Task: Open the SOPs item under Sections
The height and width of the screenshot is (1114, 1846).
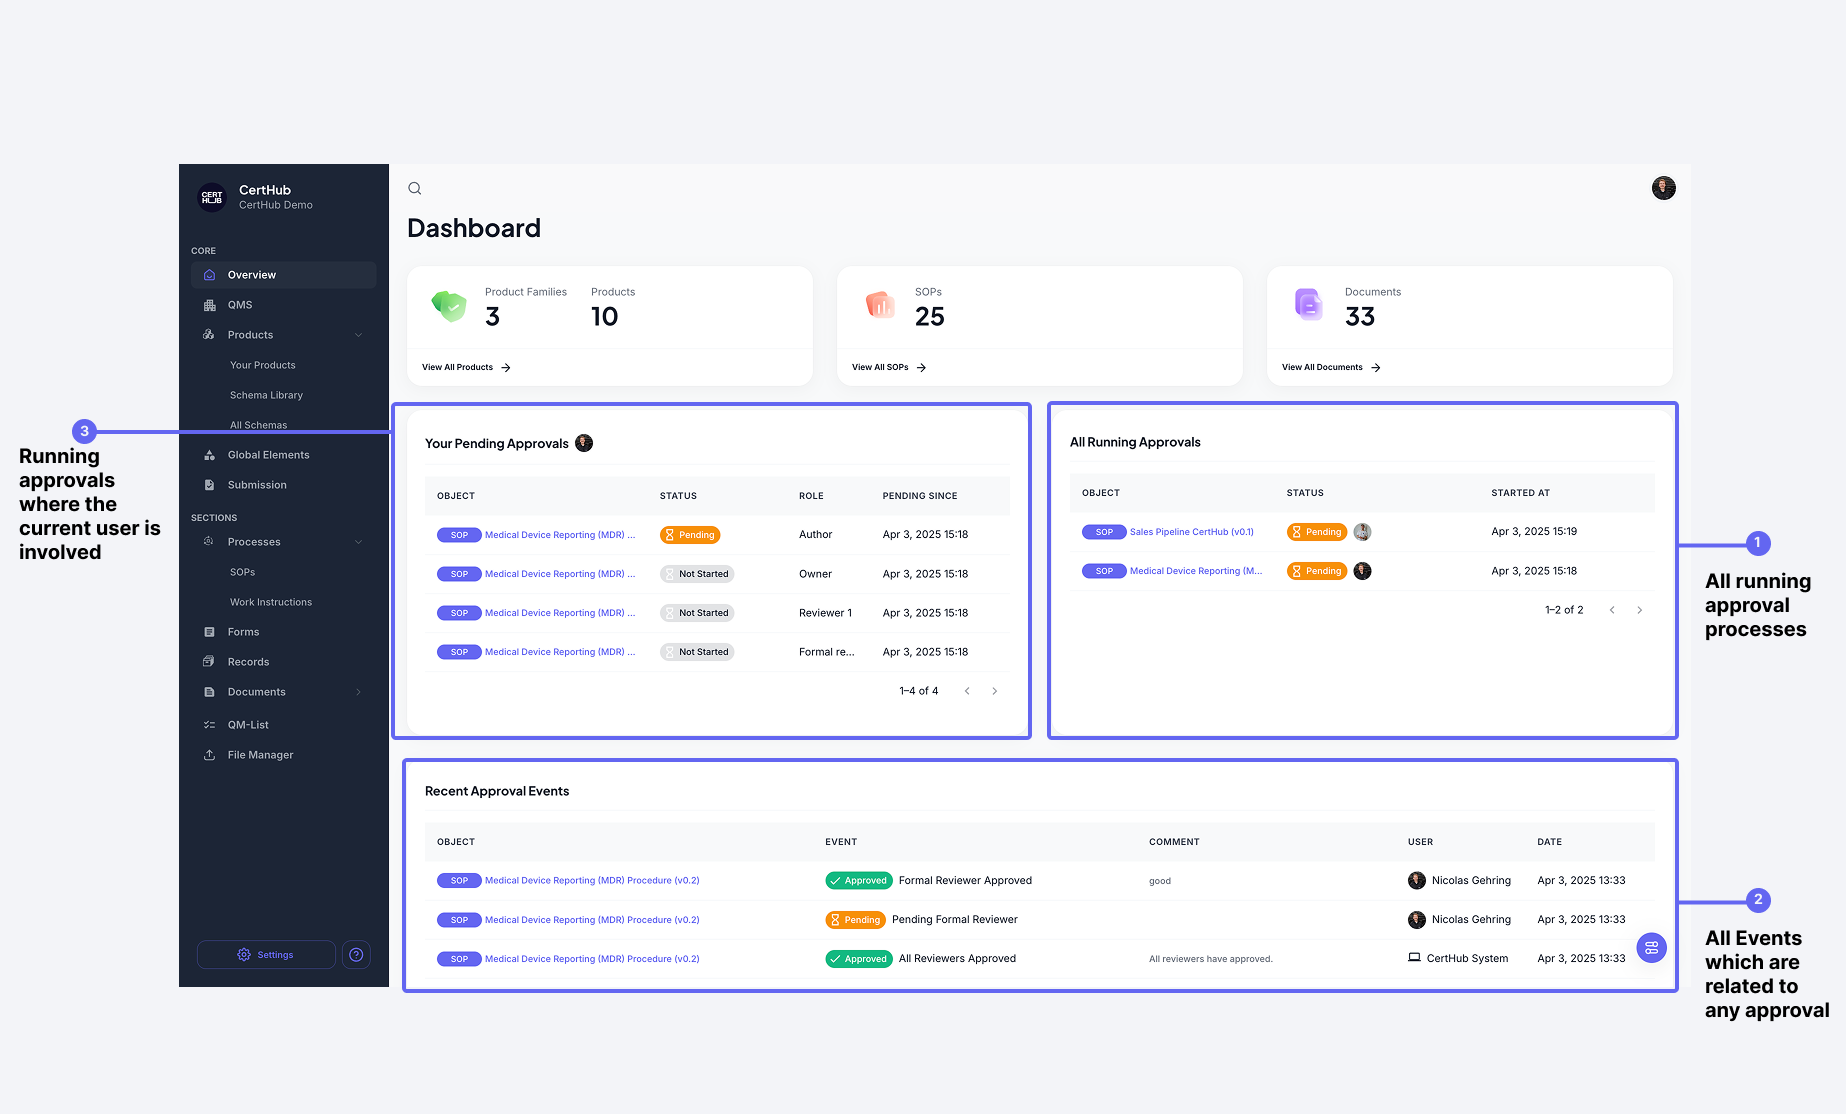Action: (x=242, y=571)
